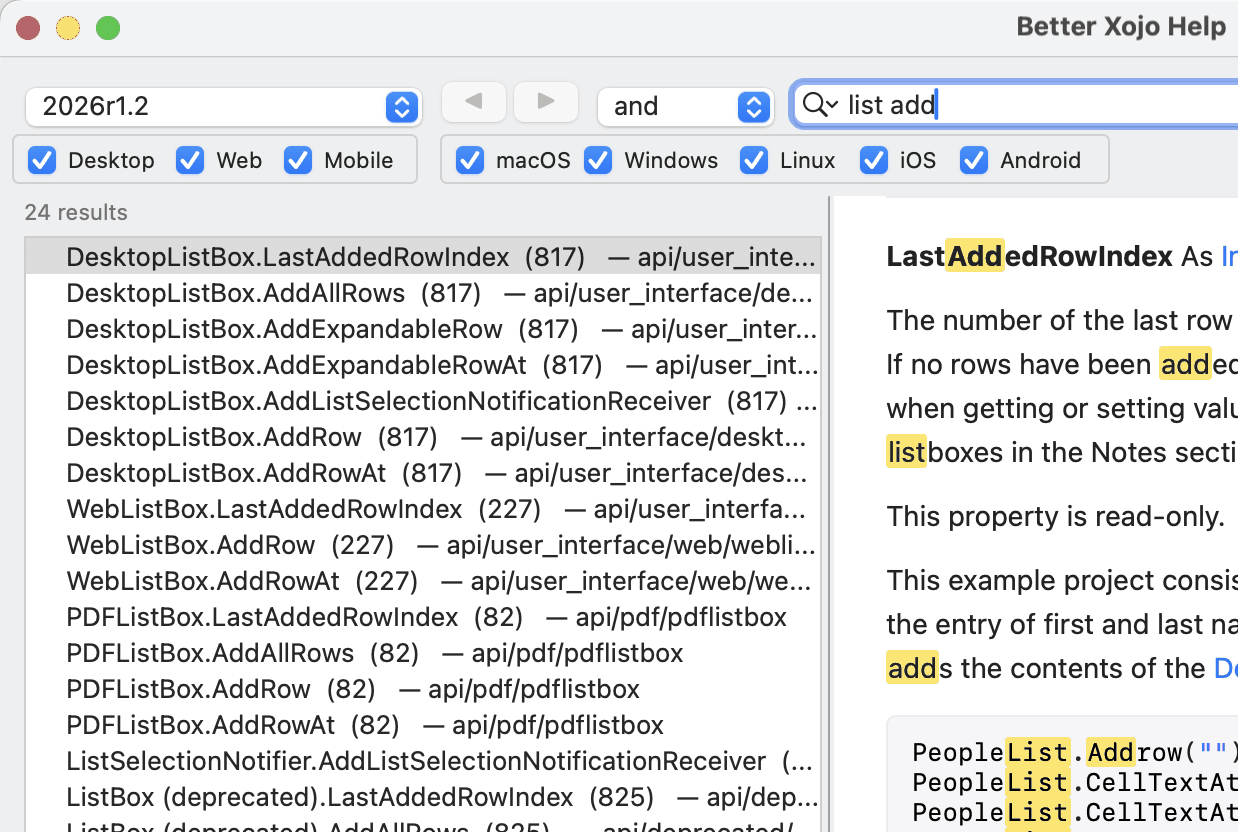Screen dimensions: 1238x832
Task: Click the macOS yellow minimize window button
Action: [68, 28]
